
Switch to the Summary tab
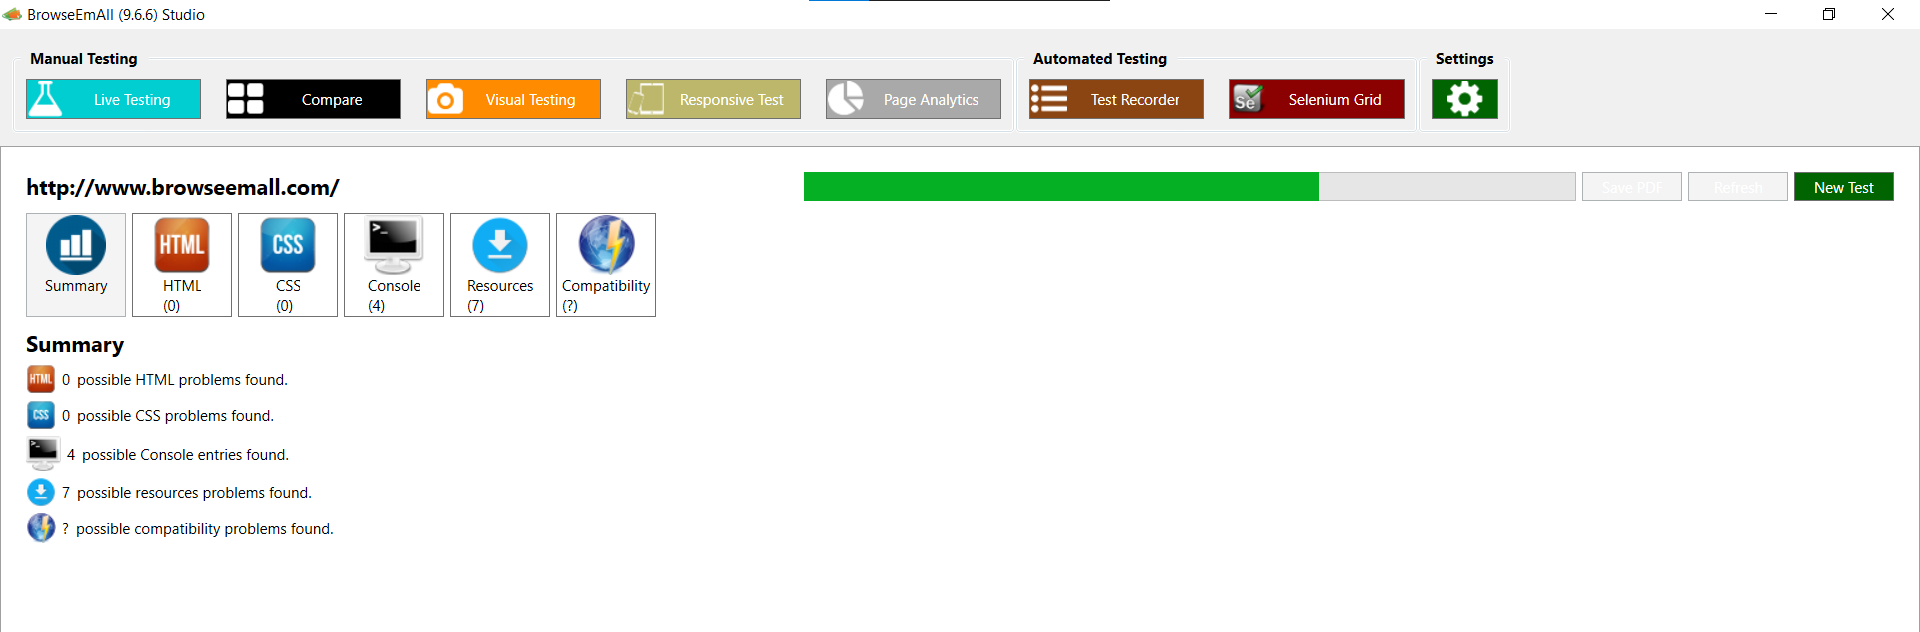click(76, 265)
